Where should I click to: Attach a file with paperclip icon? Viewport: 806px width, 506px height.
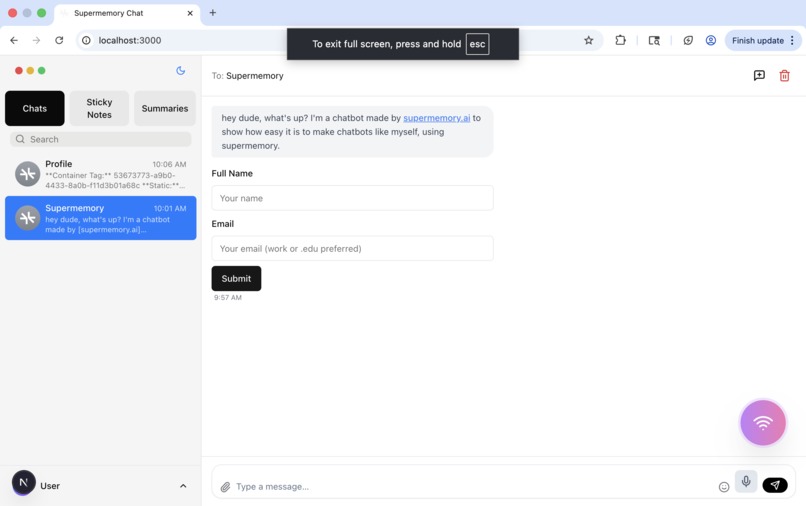[x=225, y=486]
